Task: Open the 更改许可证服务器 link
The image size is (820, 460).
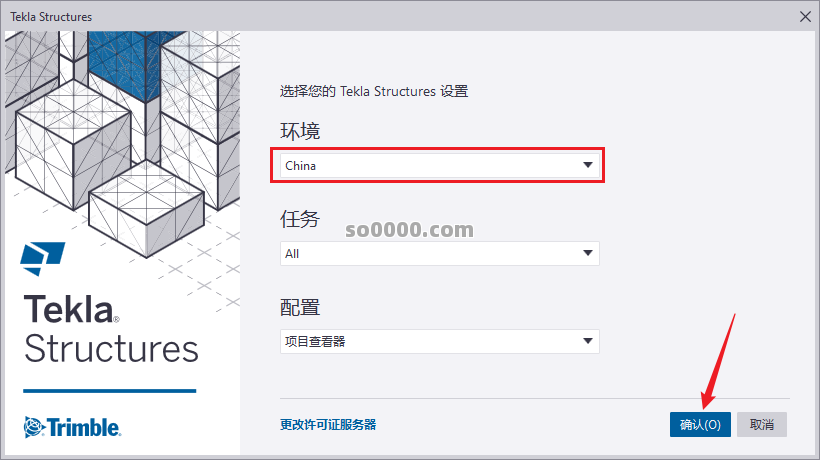Action: tap(328, 424)
